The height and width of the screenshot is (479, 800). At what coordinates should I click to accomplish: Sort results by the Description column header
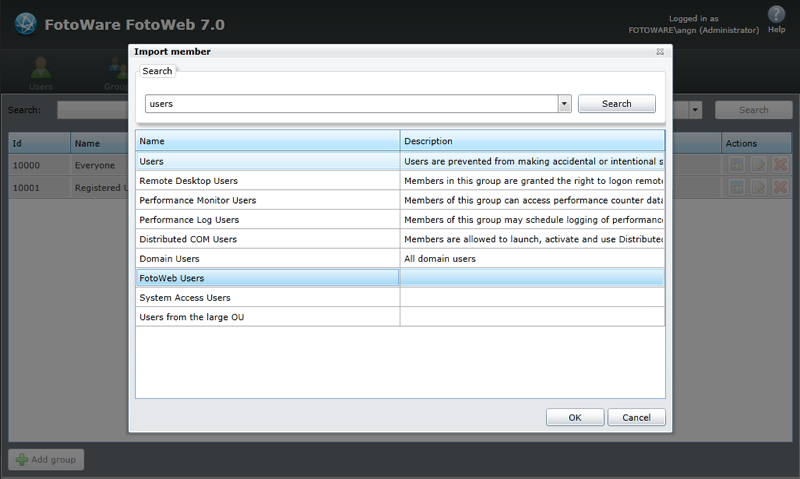click(532, 141)
